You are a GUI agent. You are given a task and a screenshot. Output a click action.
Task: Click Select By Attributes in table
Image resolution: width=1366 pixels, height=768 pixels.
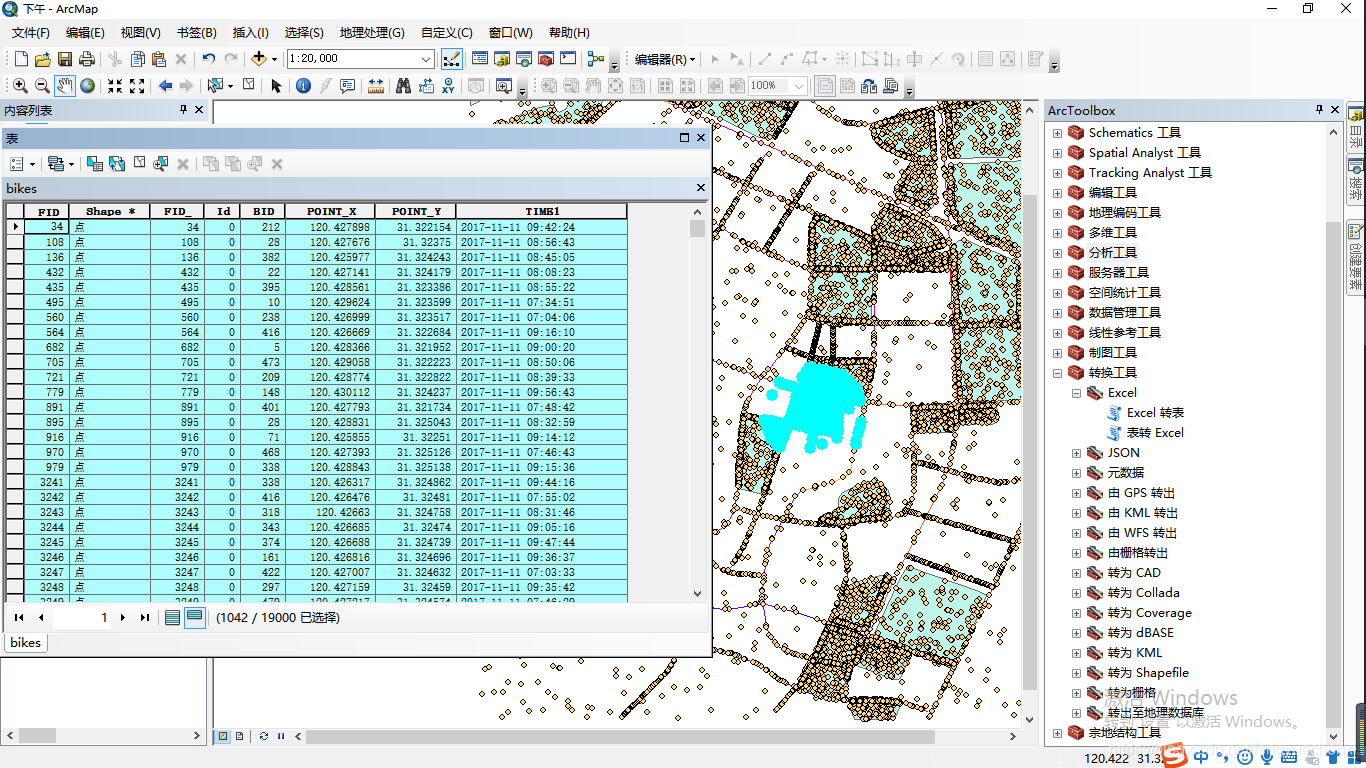click(x=95, y=163)
